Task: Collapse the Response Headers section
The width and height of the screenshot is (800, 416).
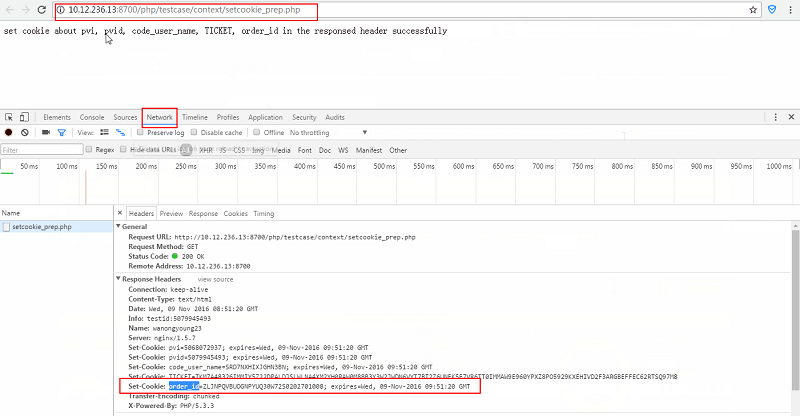Action: tap(118, 279)
